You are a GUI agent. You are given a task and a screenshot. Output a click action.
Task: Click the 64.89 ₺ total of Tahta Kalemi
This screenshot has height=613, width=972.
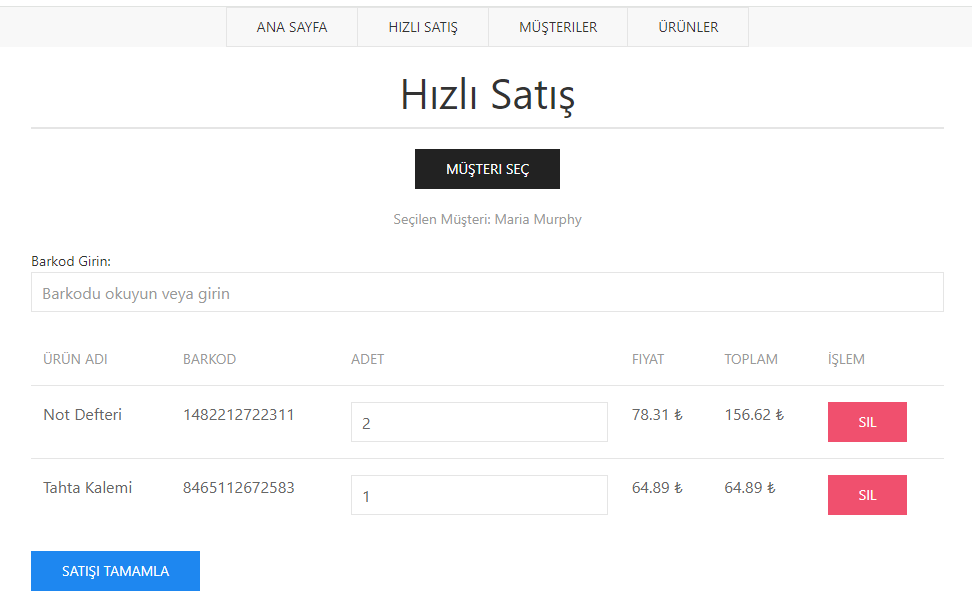(750, 488)
